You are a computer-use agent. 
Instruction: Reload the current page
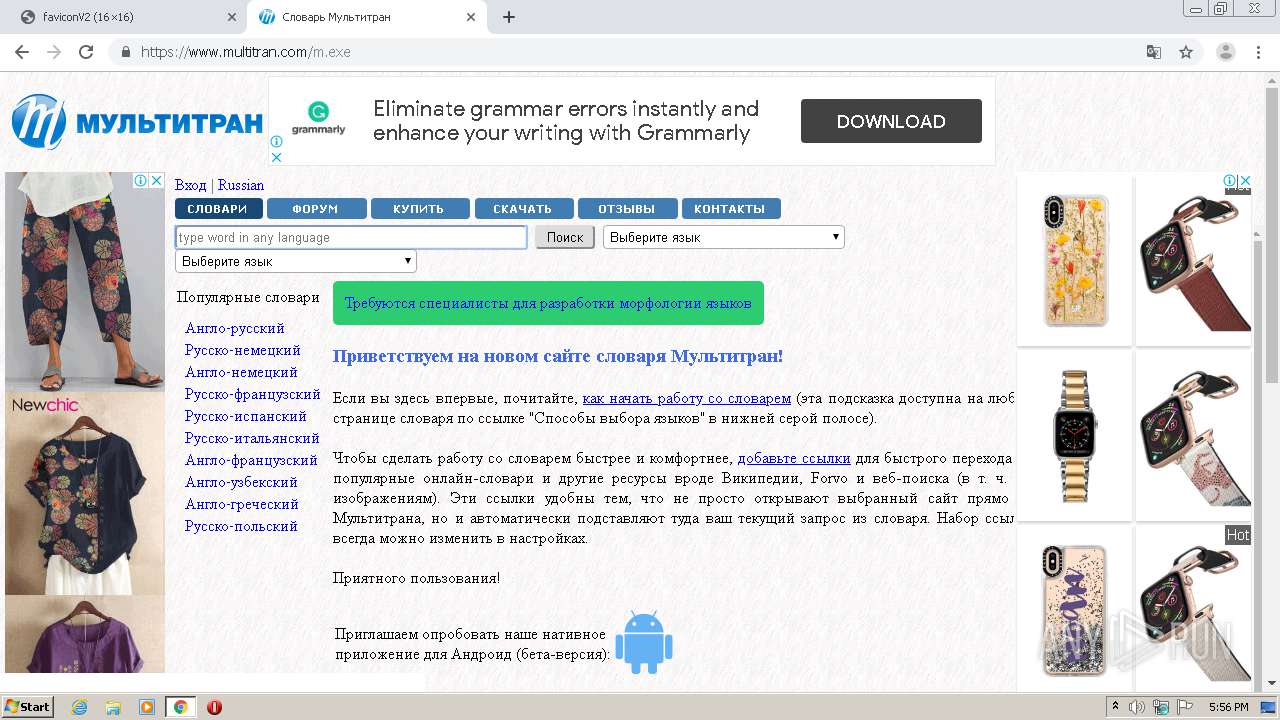pyautogui.click(x=86, y=52)
